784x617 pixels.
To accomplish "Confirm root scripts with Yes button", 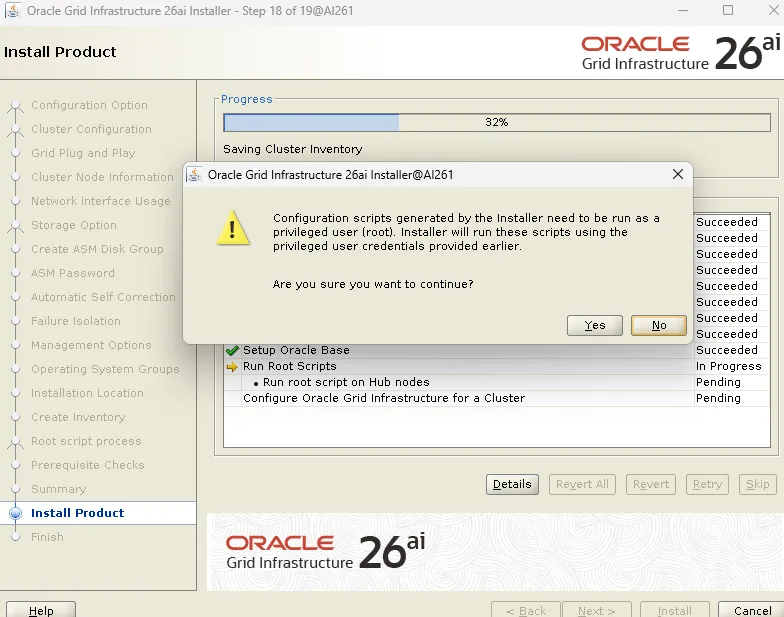I will point(594,326).
